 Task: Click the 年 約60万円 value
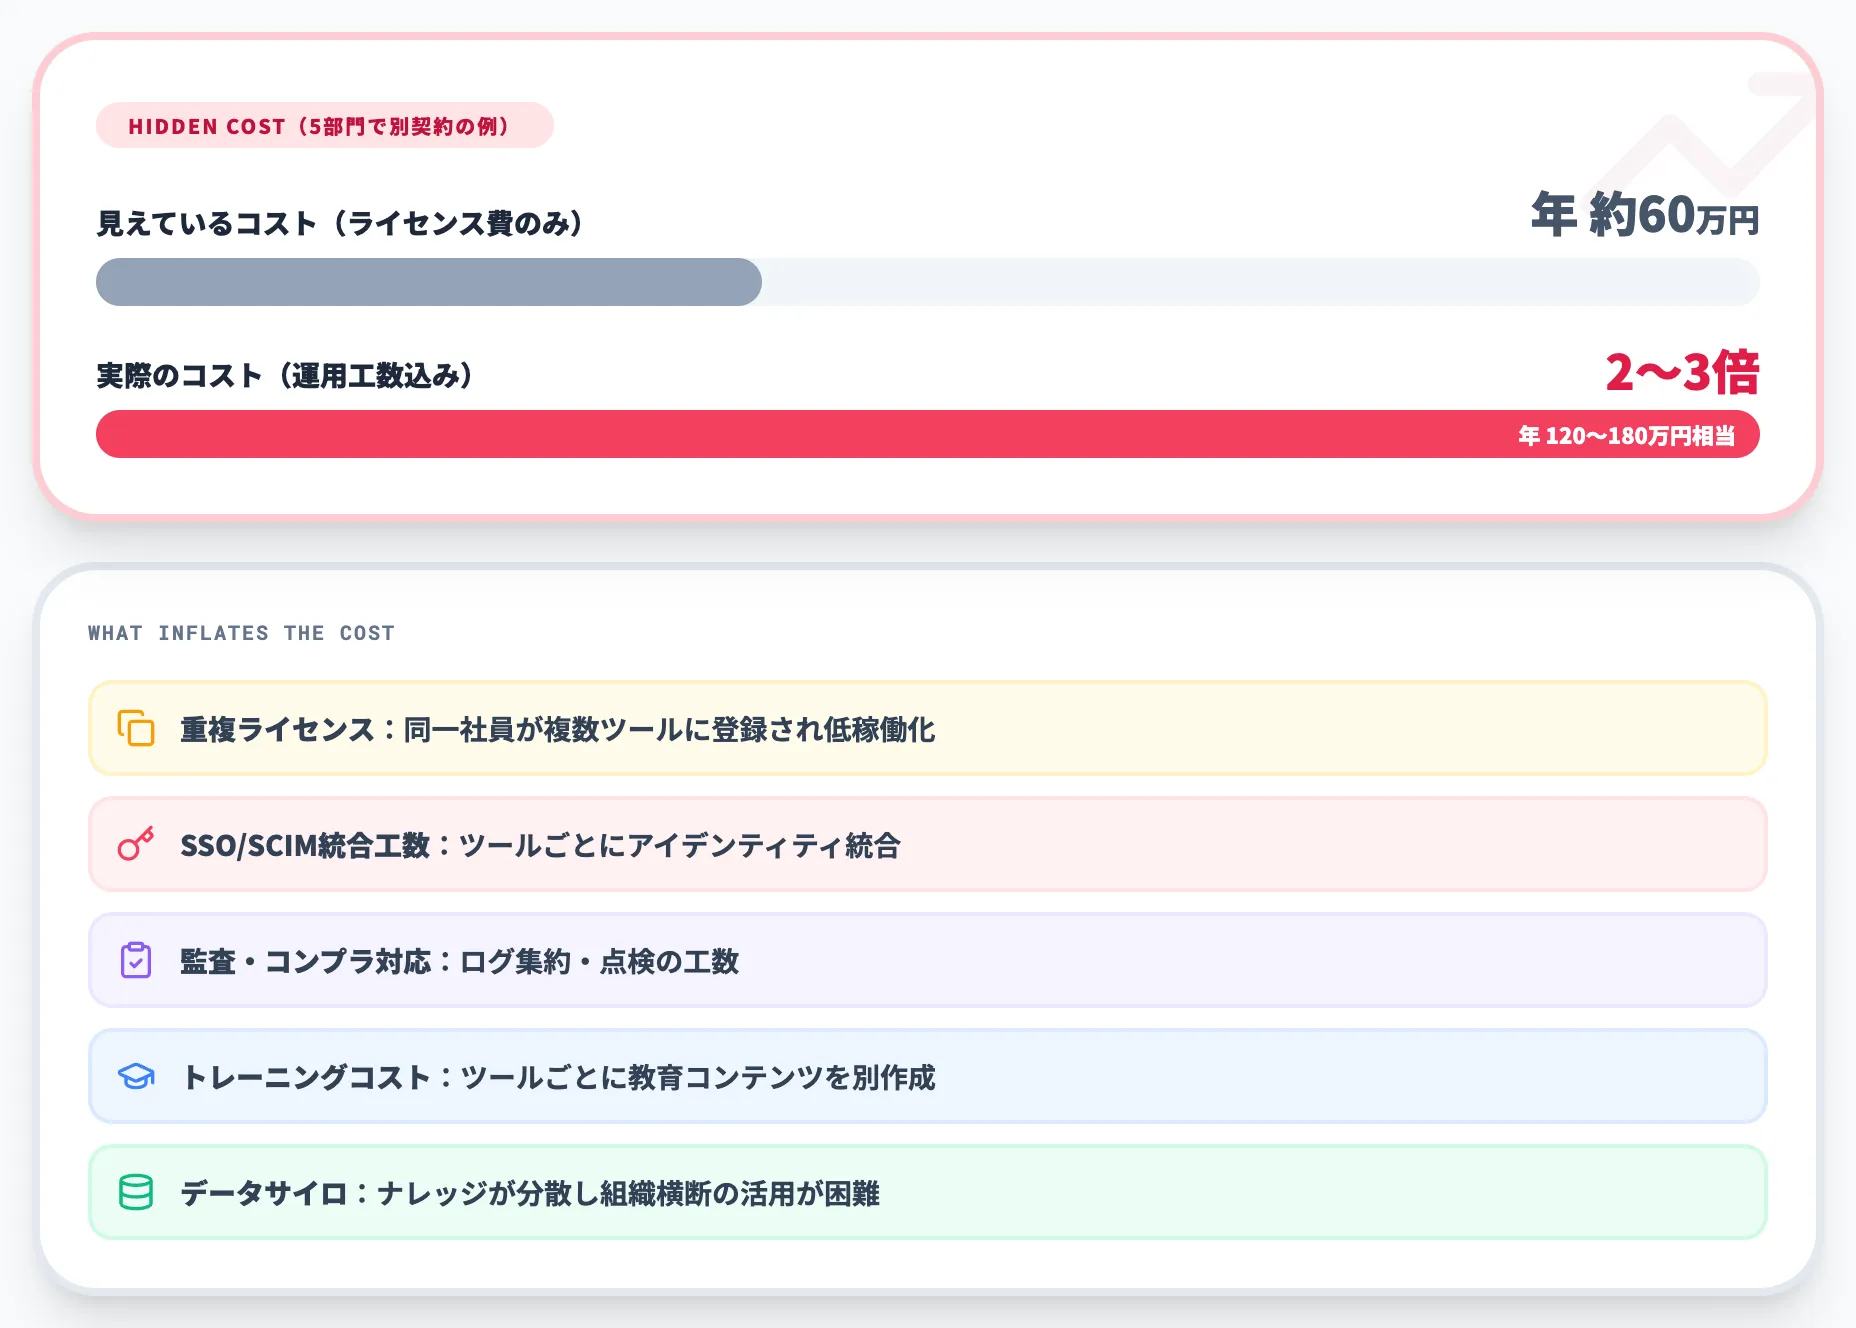point(1645,214)
